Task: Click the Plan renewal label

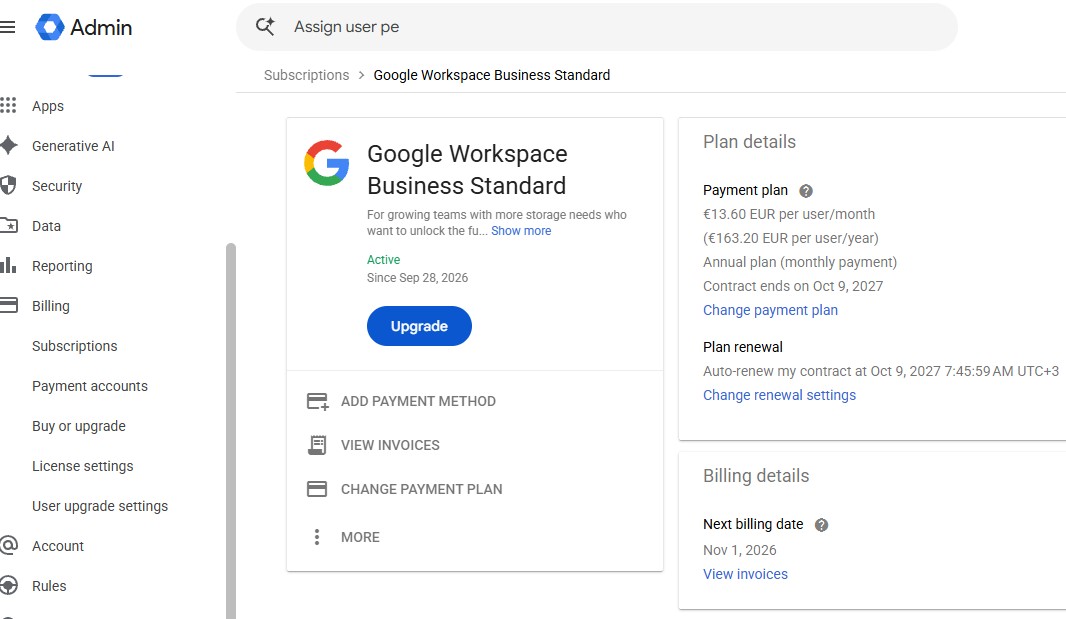Action: point(742,347)
